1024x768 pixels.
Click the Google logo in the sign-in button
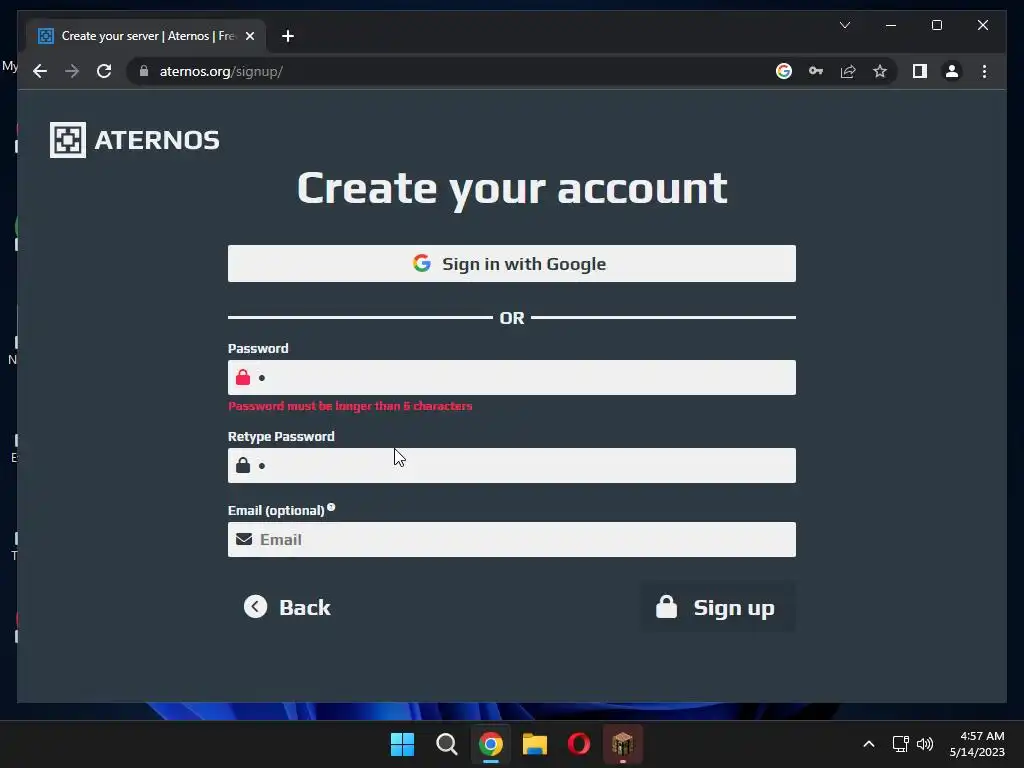422,263
